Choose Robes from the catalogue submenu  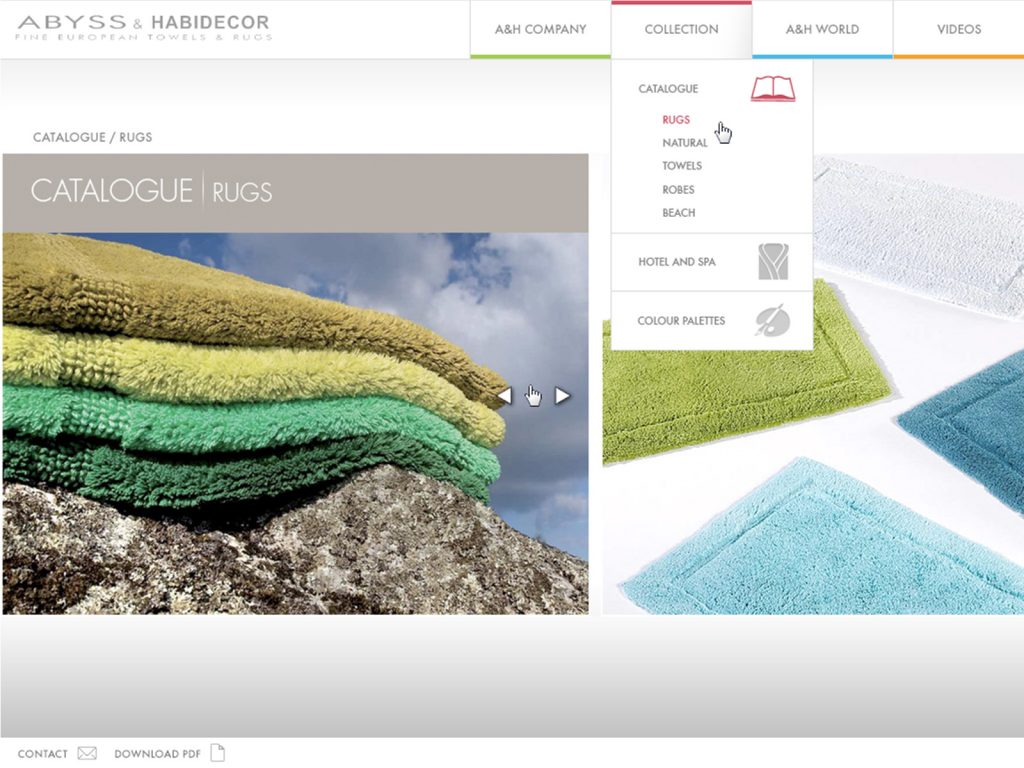[678, 190]
